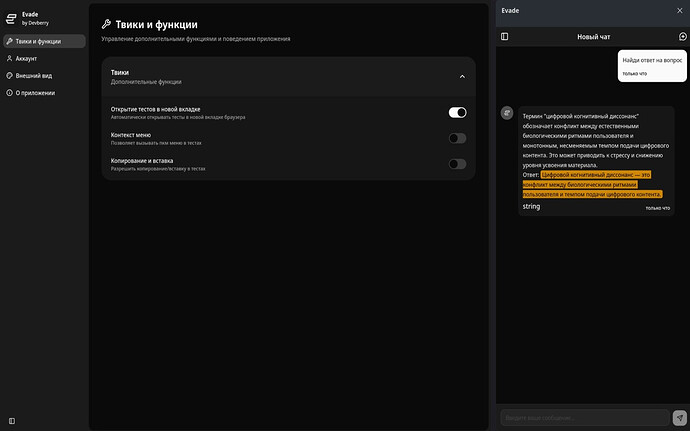Screen dimensions: 690x431
Task: Close the Evade chat panel
Action: point(680,10)
